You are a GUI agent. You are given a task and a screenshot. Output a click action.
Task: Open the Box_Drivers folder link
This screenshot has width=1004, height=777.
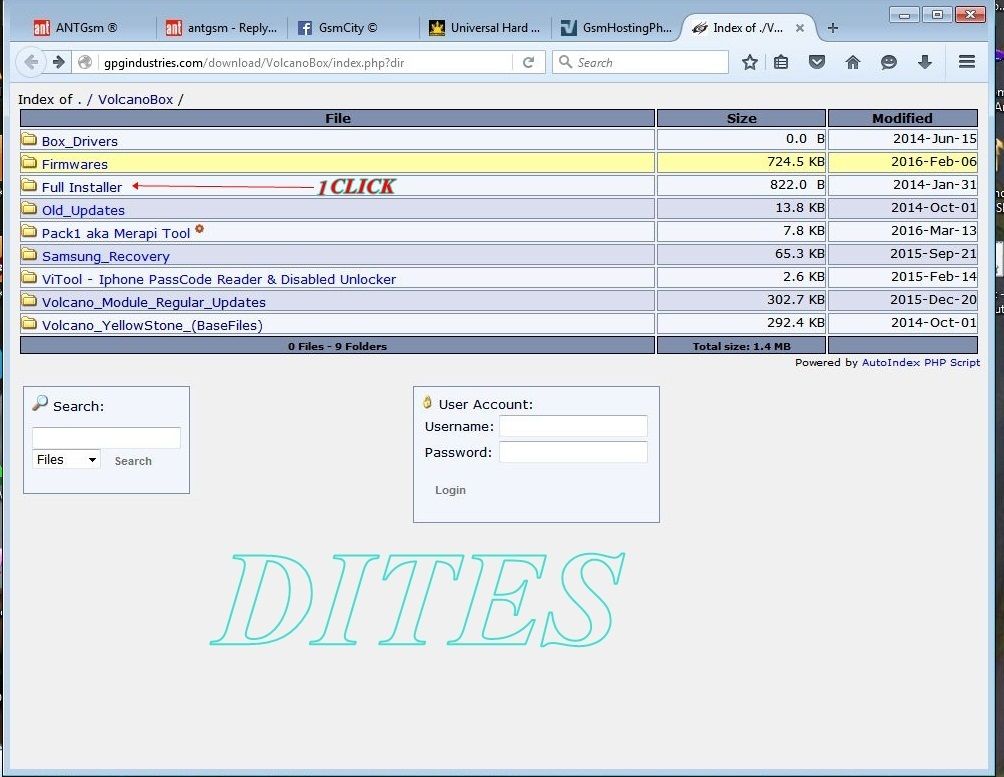(79, 141)
